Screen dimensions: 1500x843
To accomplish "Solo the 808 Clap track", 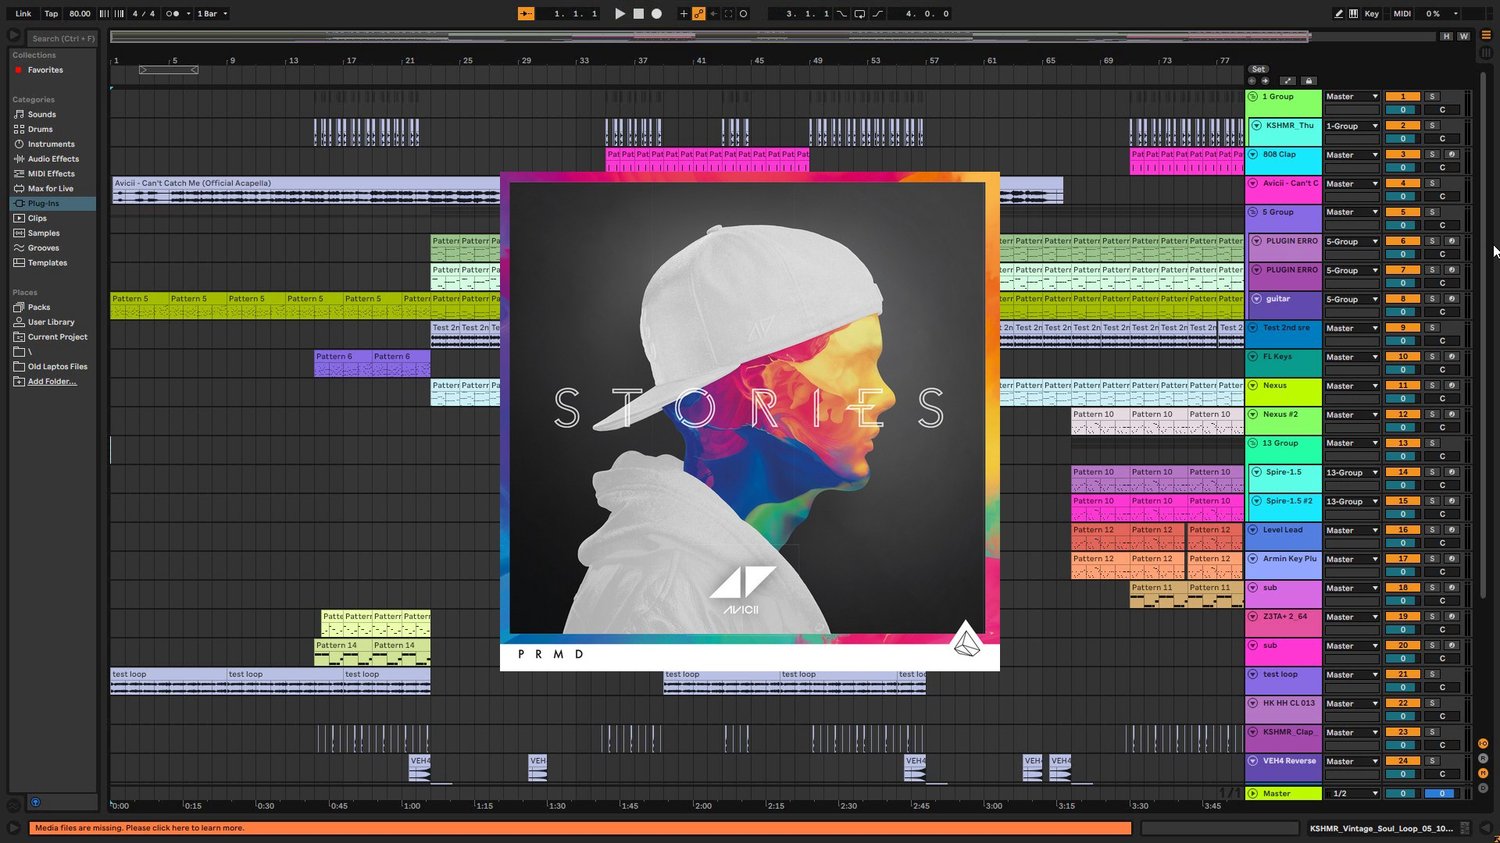I will [x=1432, y=154].
